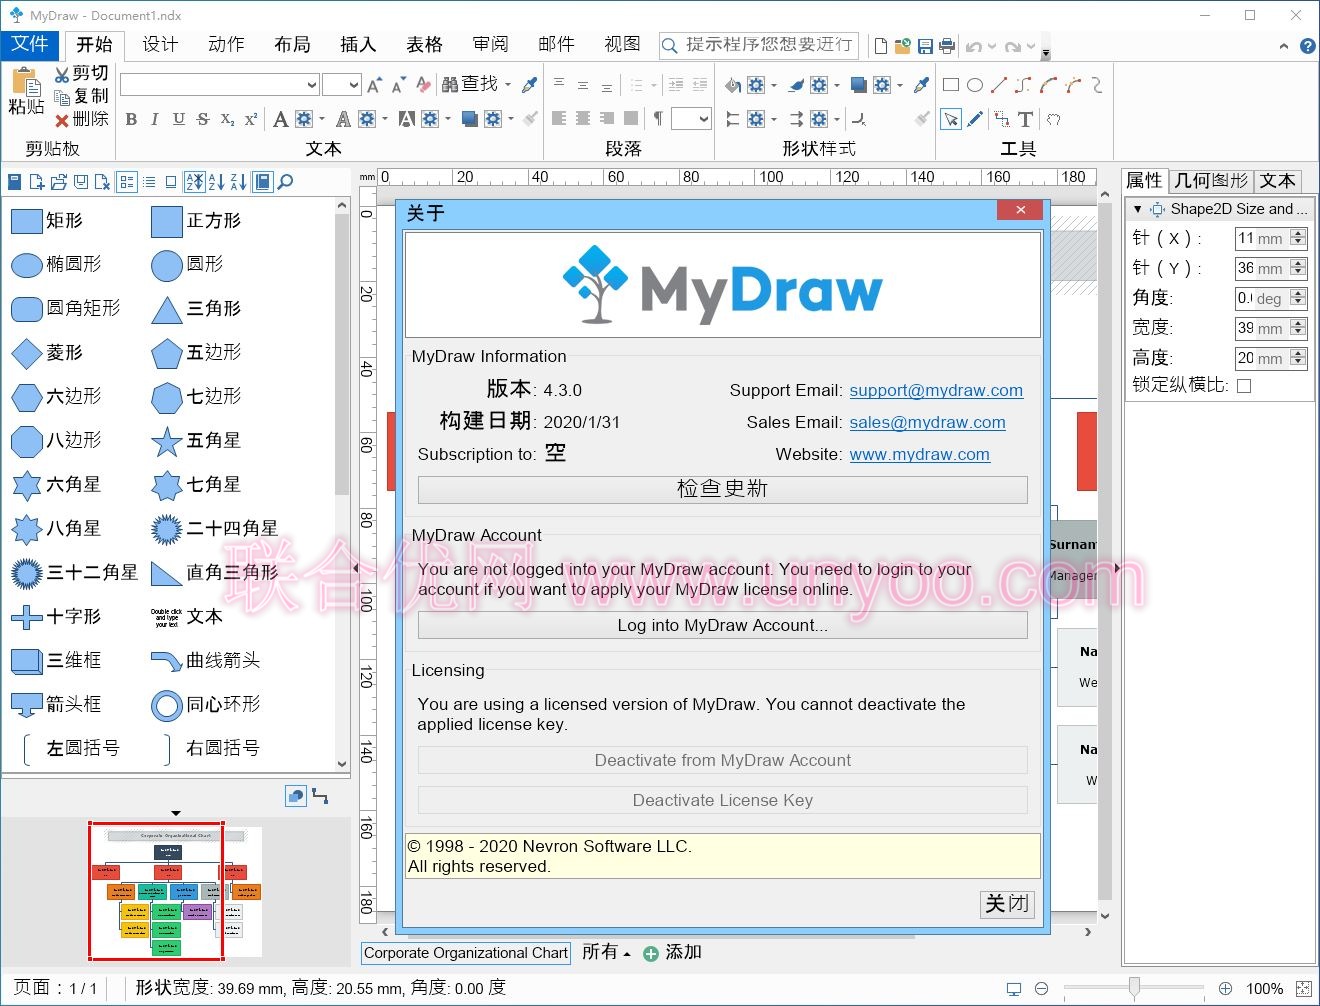Click New document icon in quick toolbar
The image size is (1320, 1006).
point(880,46)
